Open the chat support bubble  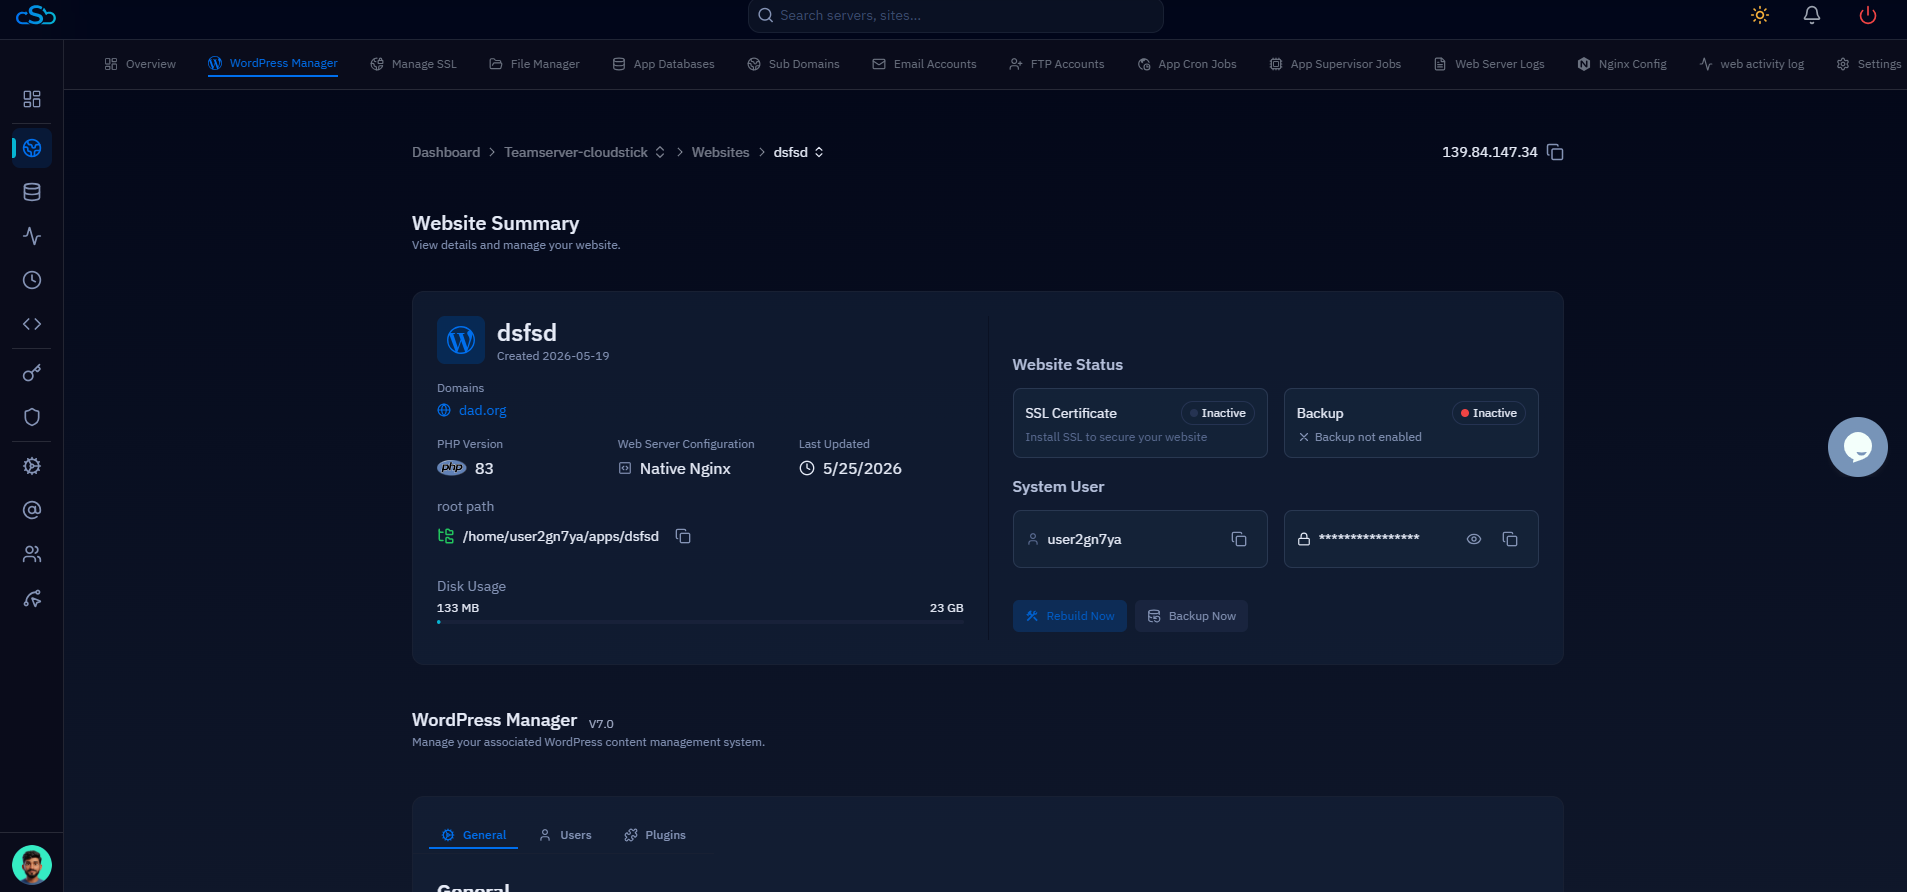1858,447
